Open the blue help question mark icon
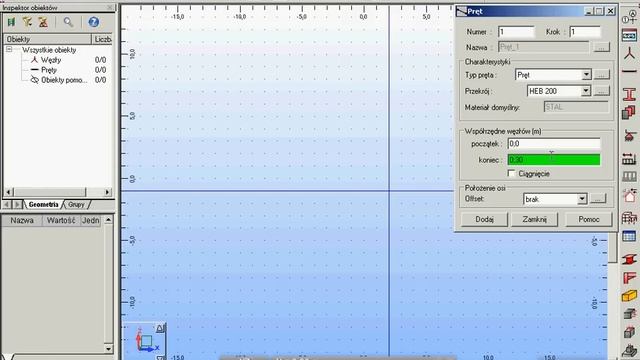Viewport: 640px width, 360px height. pyautogui.click(x=93, y=22)
